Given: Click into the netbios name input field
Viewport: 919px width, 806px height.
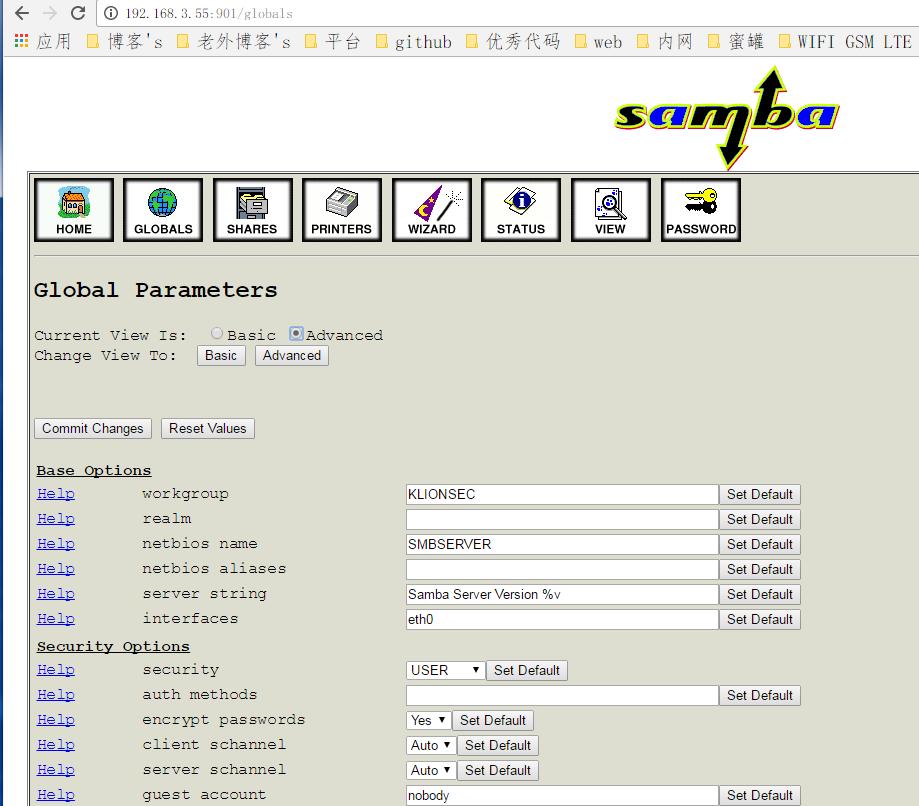Looking at the screenshot, I should [x=562, y=544].
